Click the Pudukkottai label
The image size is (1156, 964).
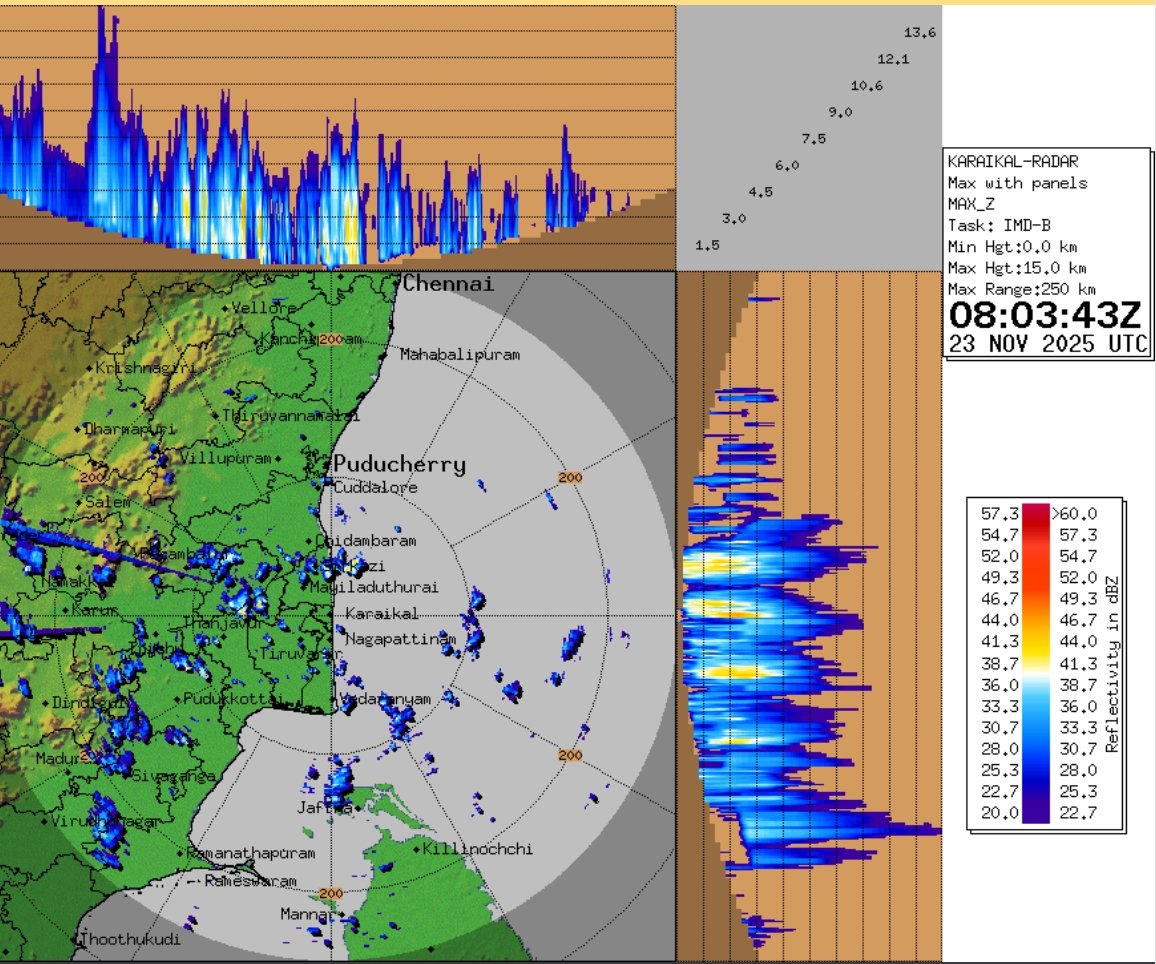233,699
